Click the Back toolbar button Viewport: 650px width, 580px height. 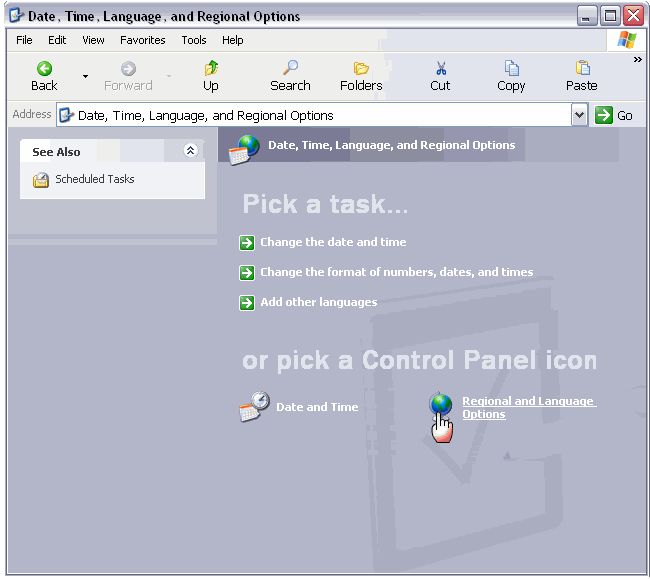click(44, 76)
